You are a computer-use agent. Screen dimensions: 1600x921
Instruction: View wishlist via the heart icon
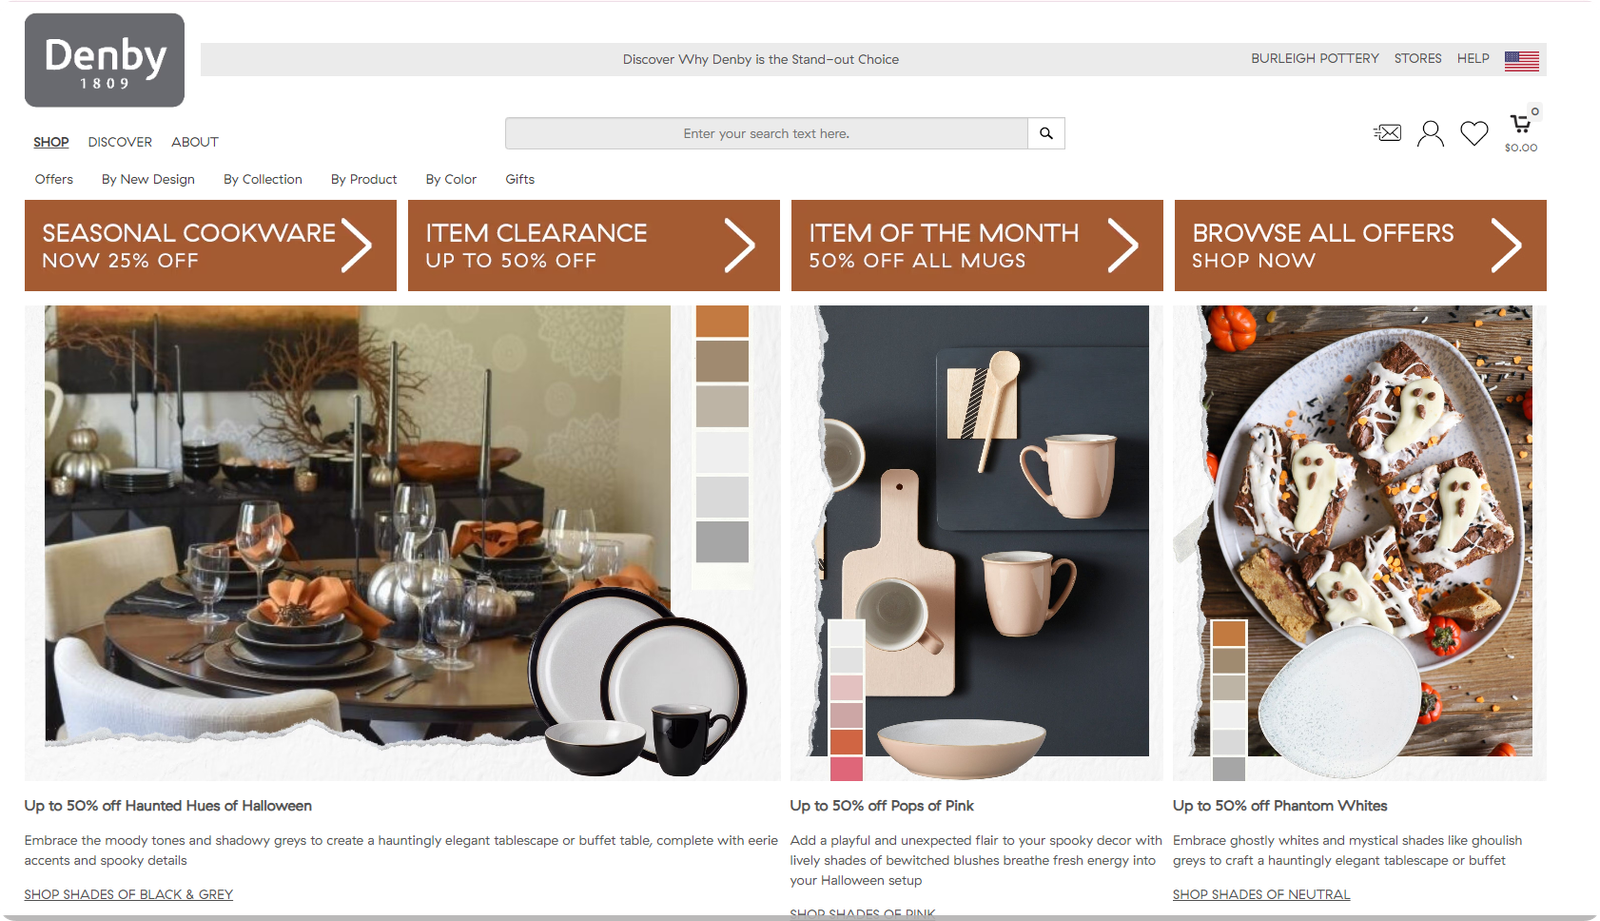pos(1474,133)
